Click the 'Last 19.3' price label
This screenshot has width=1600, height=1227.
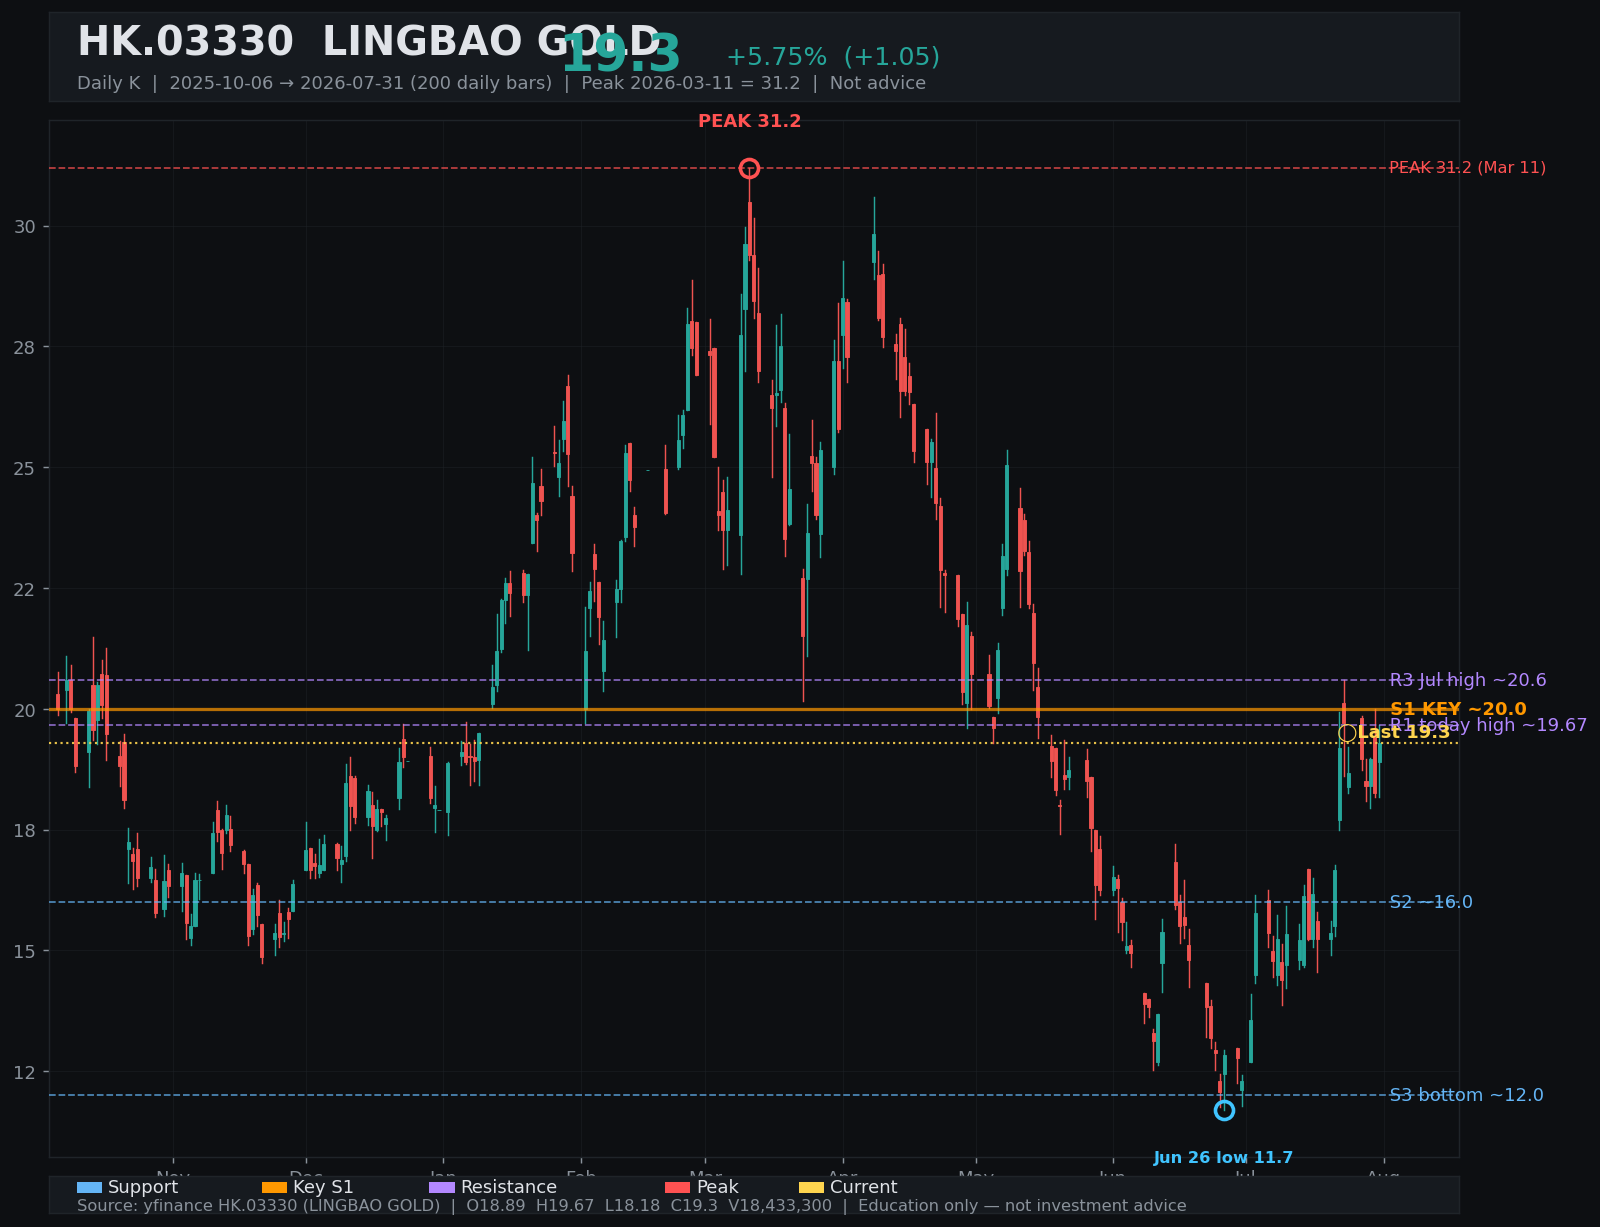point(1403,733)
